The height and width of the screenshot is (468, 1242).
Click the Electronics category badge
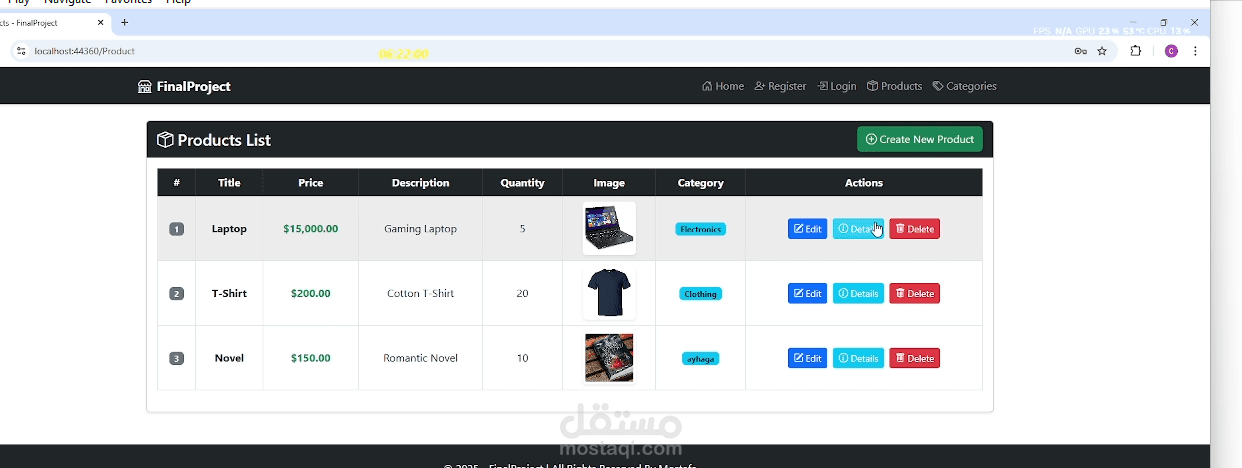coord(700,229)
